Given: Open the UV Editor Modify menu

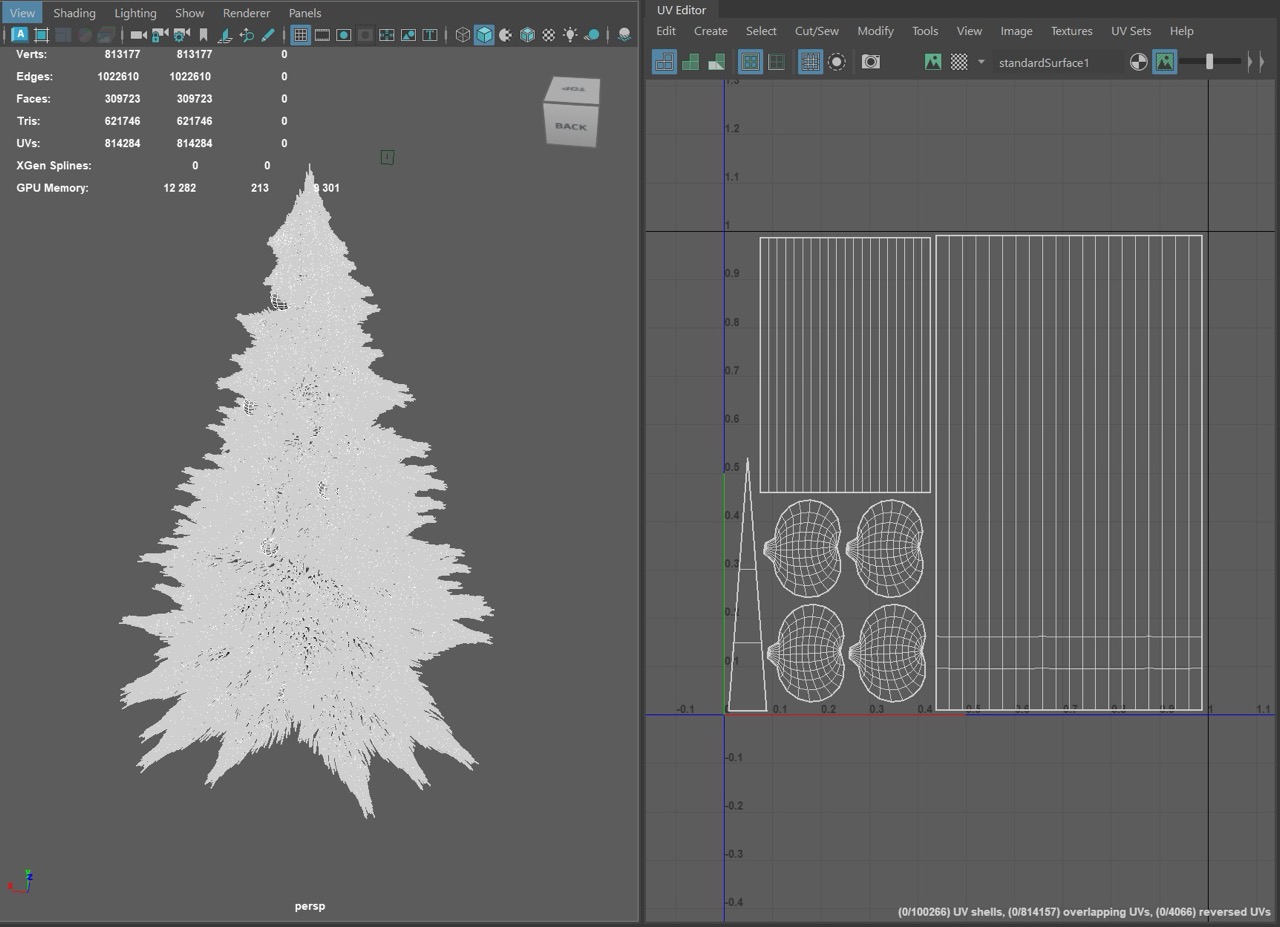Looking at the screenshot, I should (x=875, y=31).
